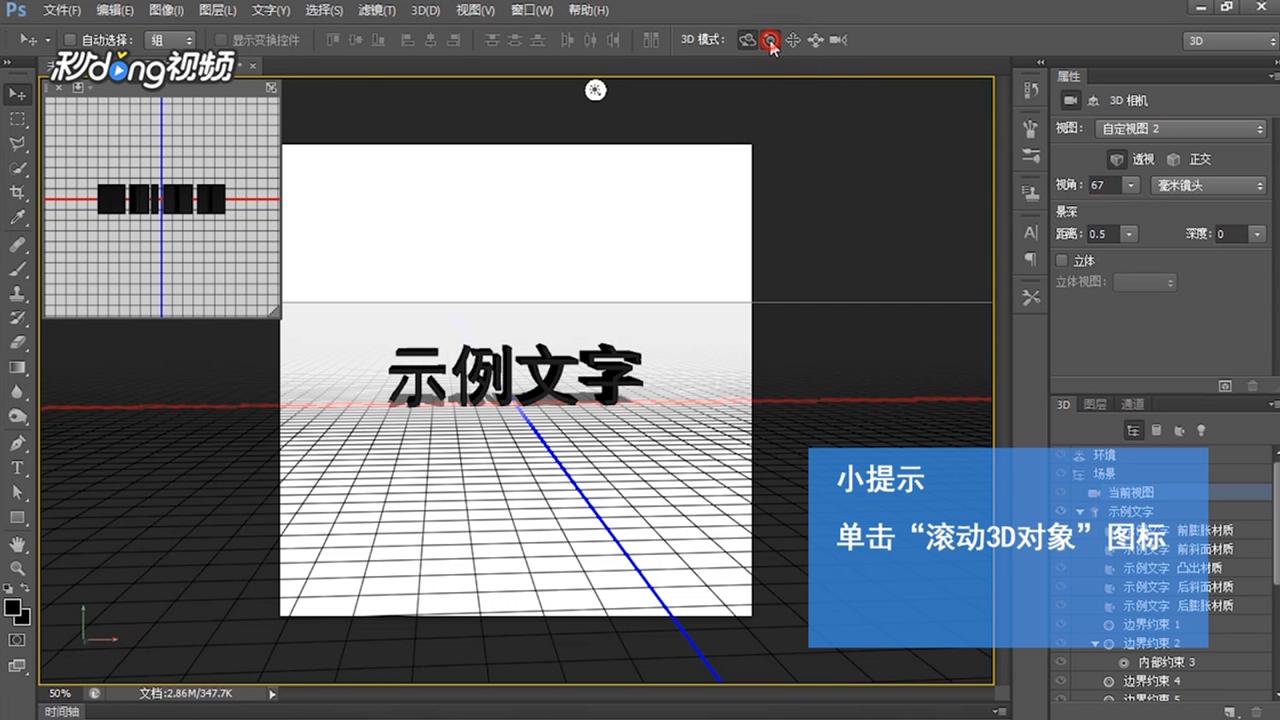Select the Healing Brush tool
This screenshot has width=1280, height=720.
(17, 245)
